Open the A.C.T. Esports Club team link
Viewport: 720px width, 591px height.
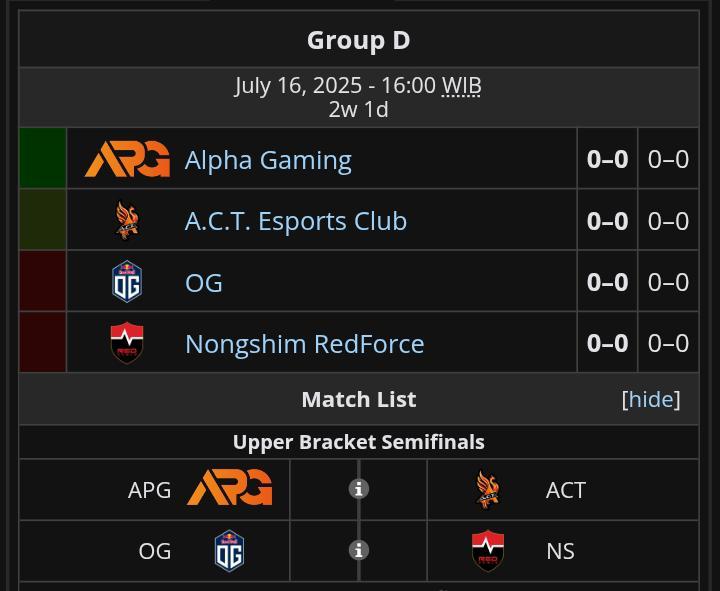tap(296, 221)
